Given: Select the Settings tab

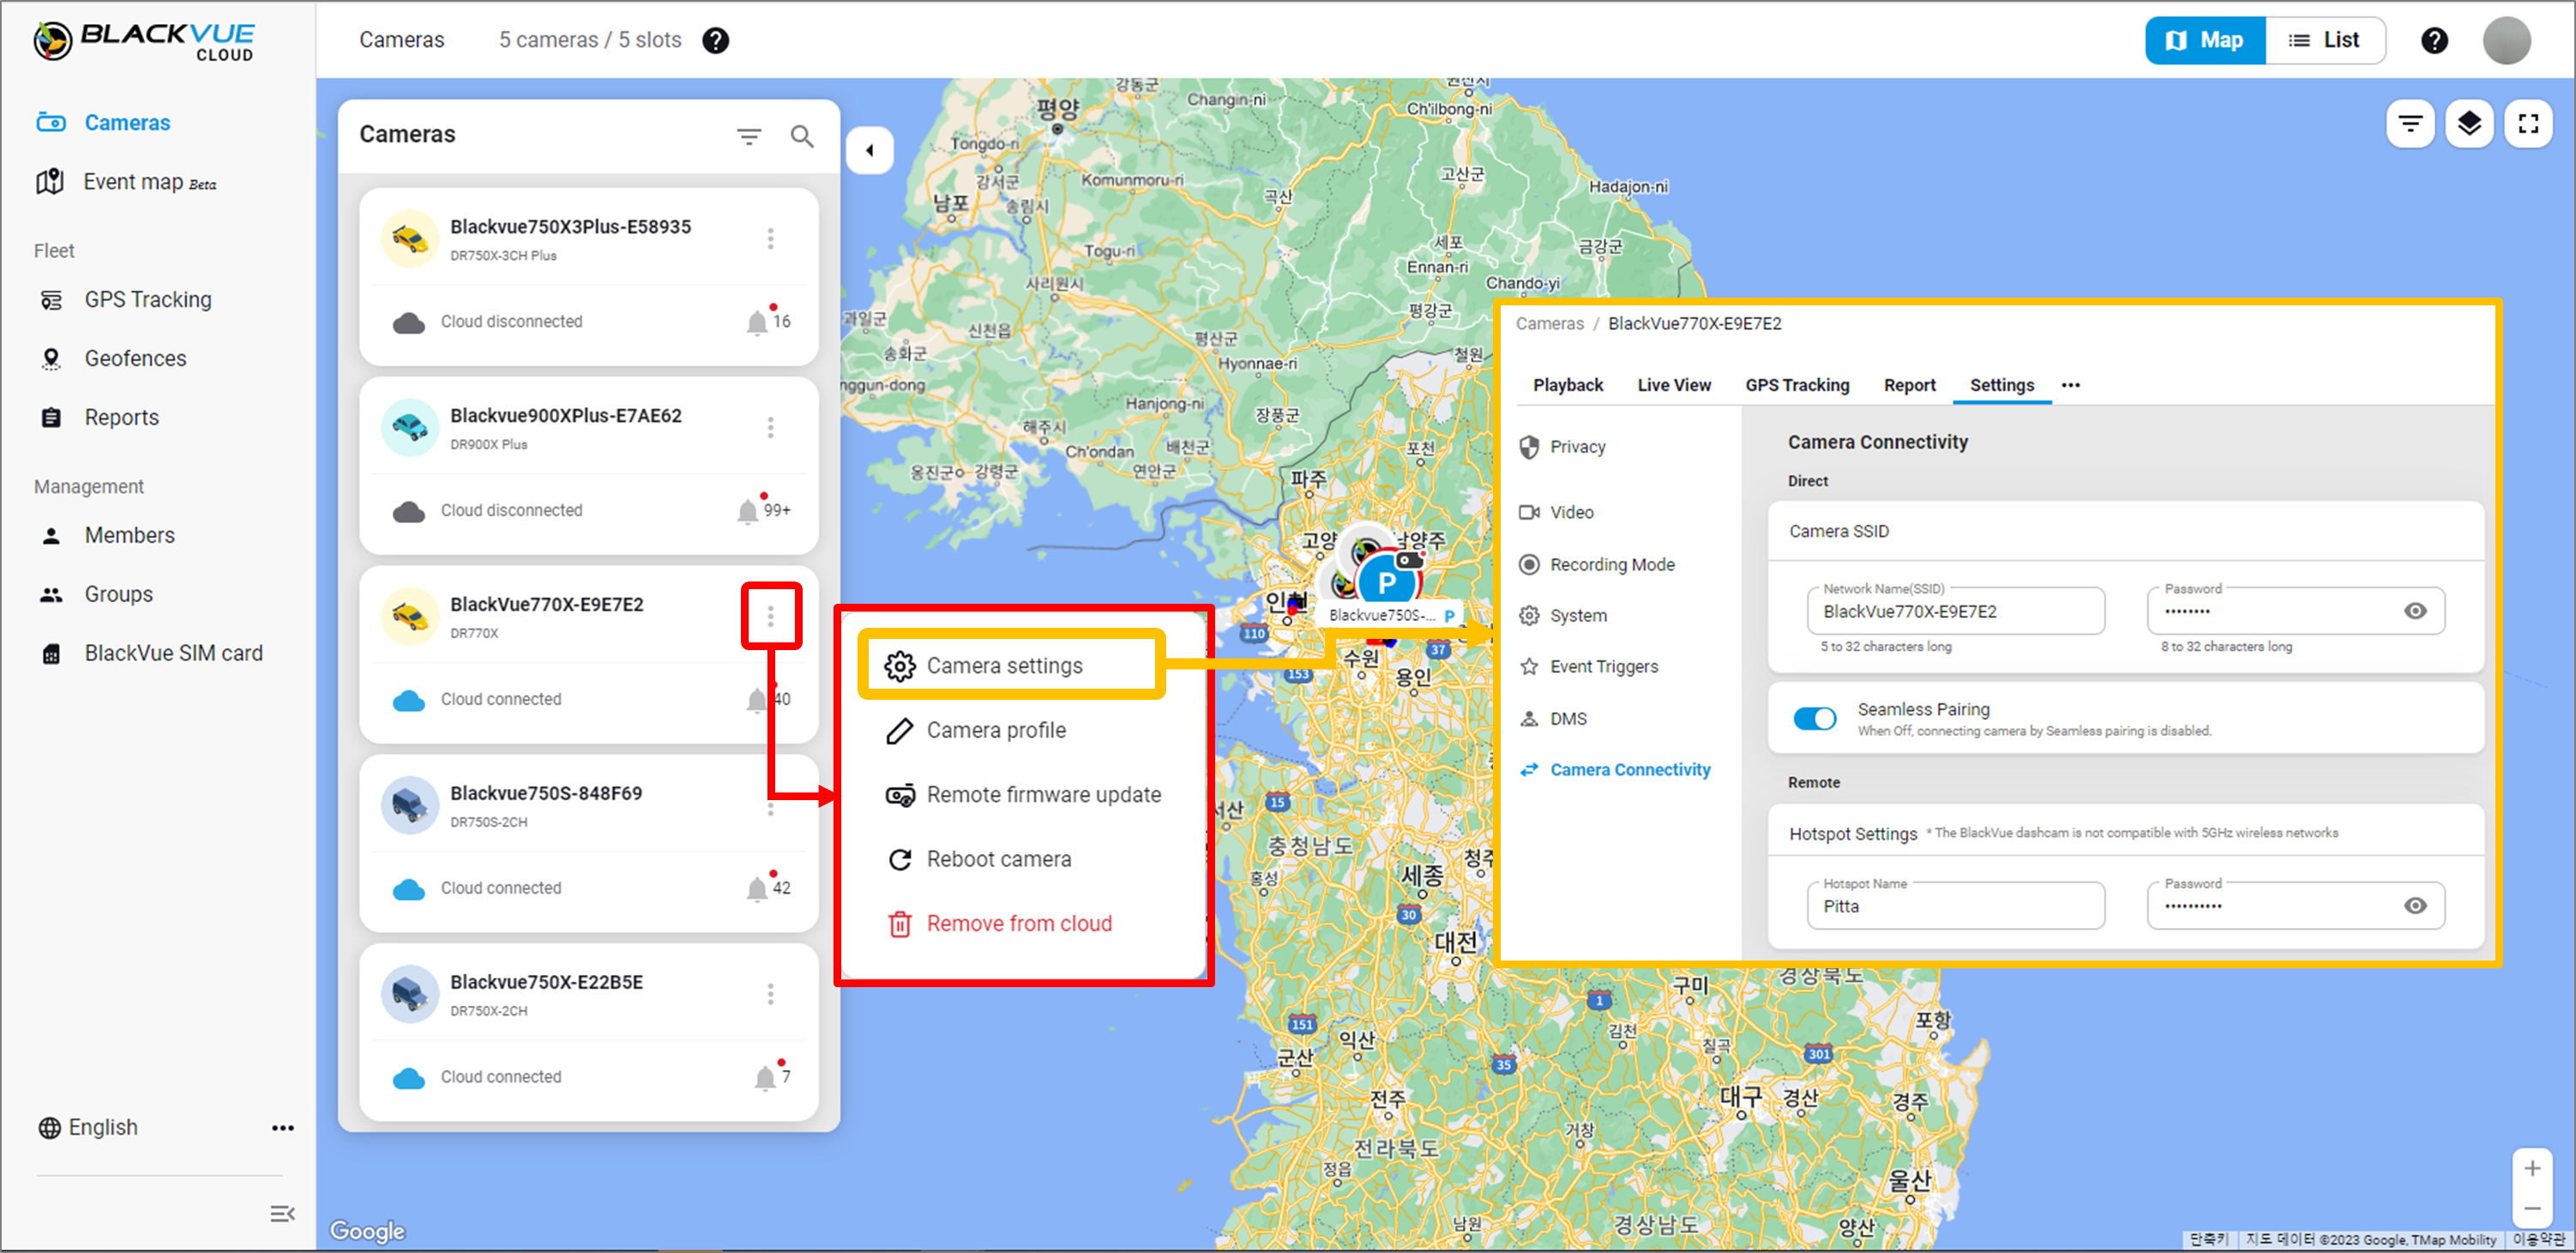Looking at the screenshot, I should point(2001,385).
